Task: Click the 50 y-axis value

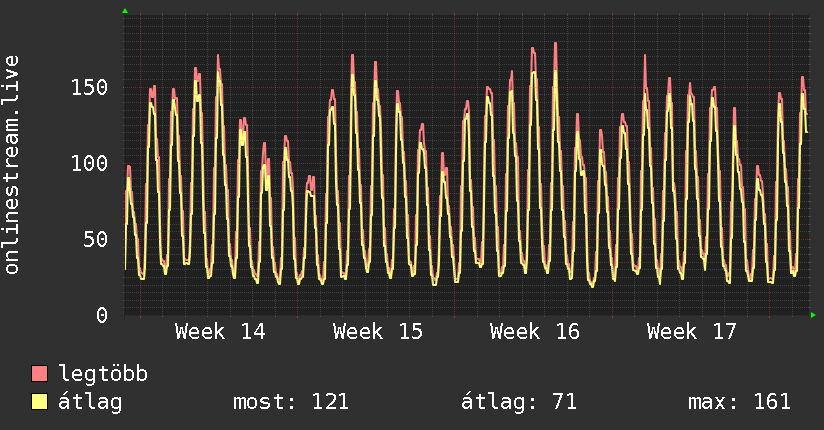Action: click(96, 240)
